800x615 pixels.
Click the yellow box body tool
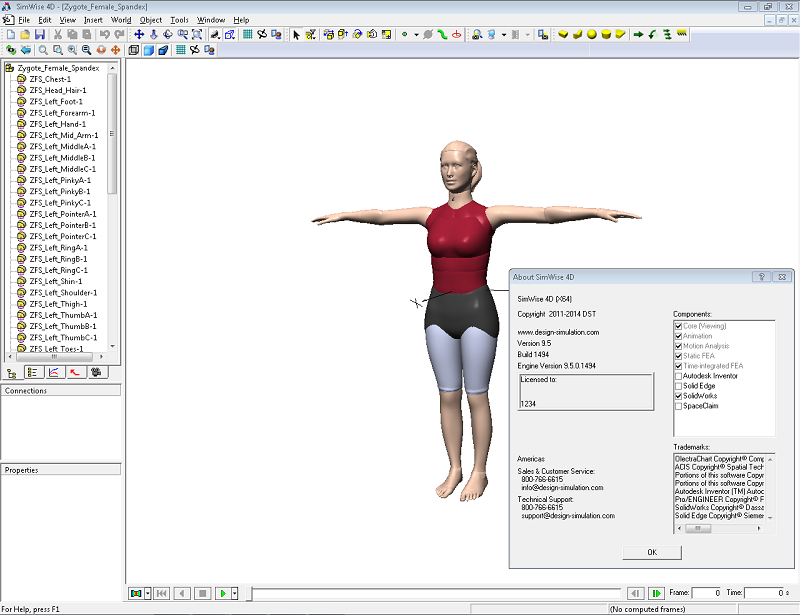563,34
